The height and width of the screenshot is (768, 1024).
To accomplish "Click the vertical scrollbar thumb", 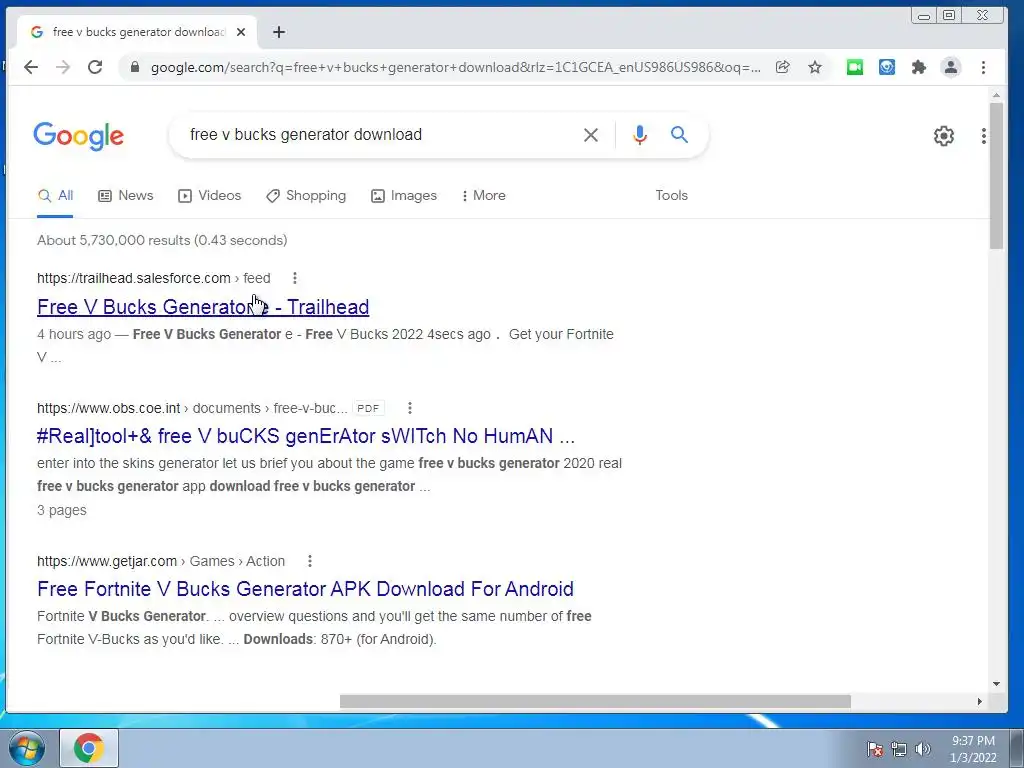I will coord(996,176).
